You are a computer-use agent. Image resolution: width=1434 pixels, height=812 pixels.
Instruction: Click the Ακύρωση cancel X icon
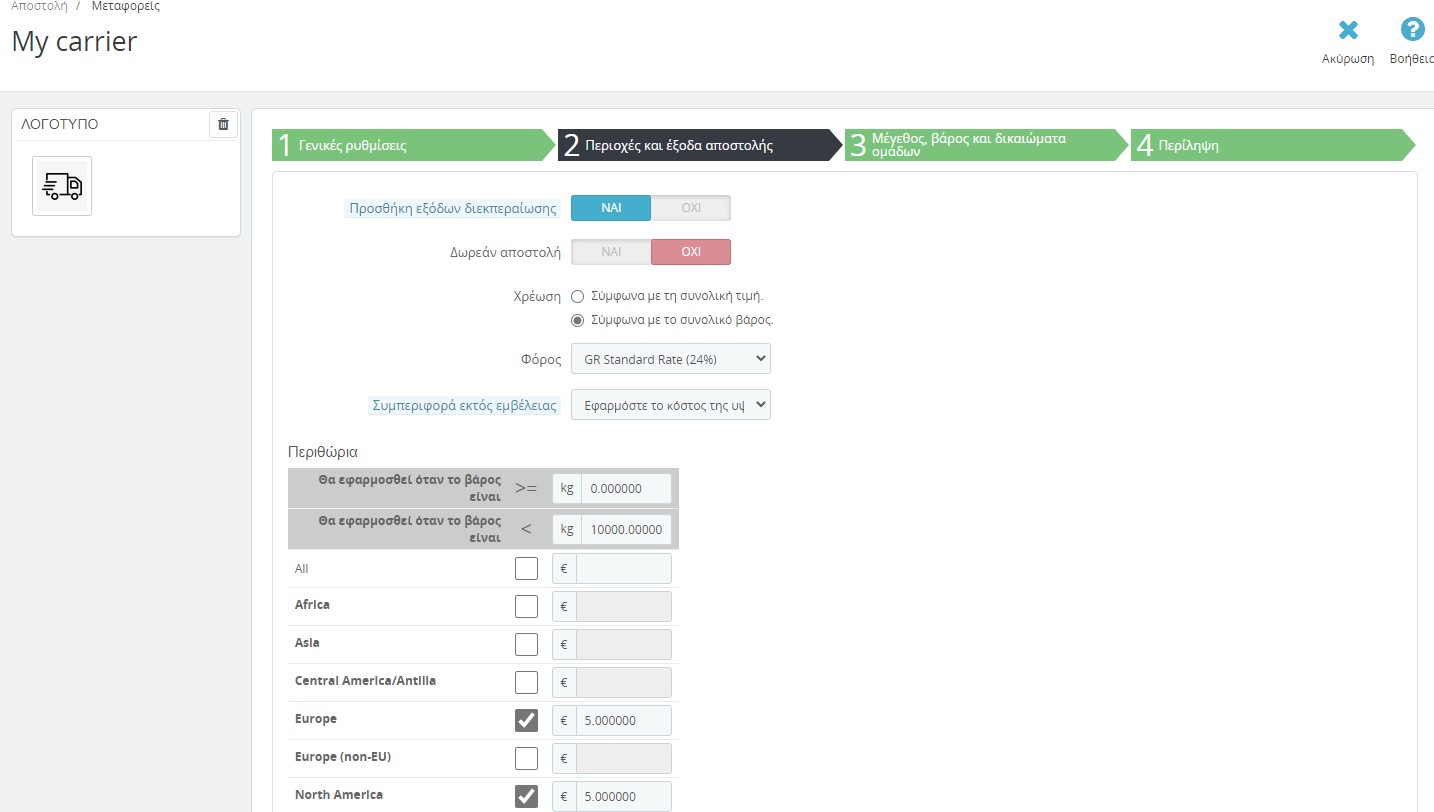pyautogui.click(x=1347, y=31)
